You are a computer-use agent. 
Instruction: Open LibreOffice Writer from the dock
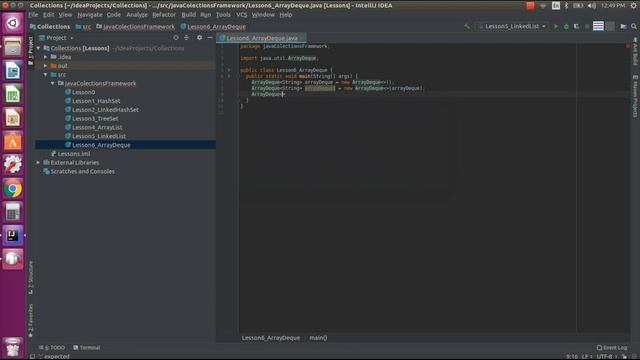click(x=13, y=70)
